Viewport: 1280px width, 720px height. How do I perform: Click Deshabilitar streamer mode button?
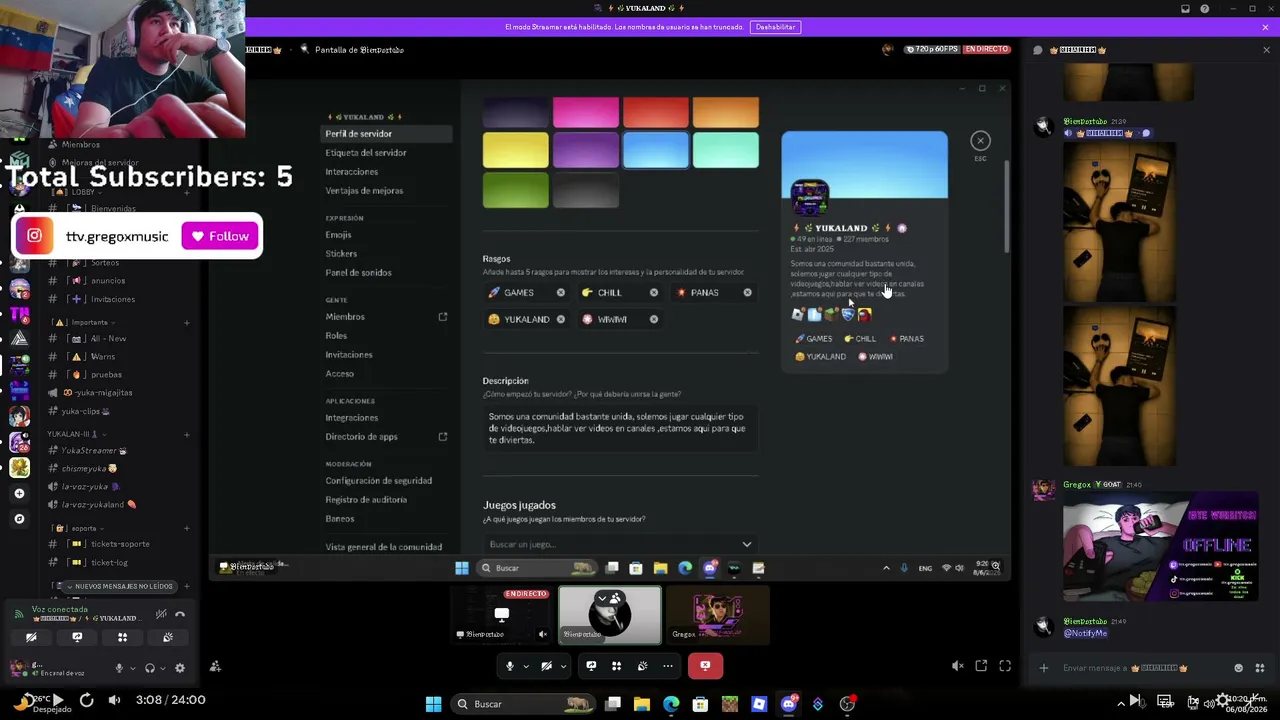[776, 27]
